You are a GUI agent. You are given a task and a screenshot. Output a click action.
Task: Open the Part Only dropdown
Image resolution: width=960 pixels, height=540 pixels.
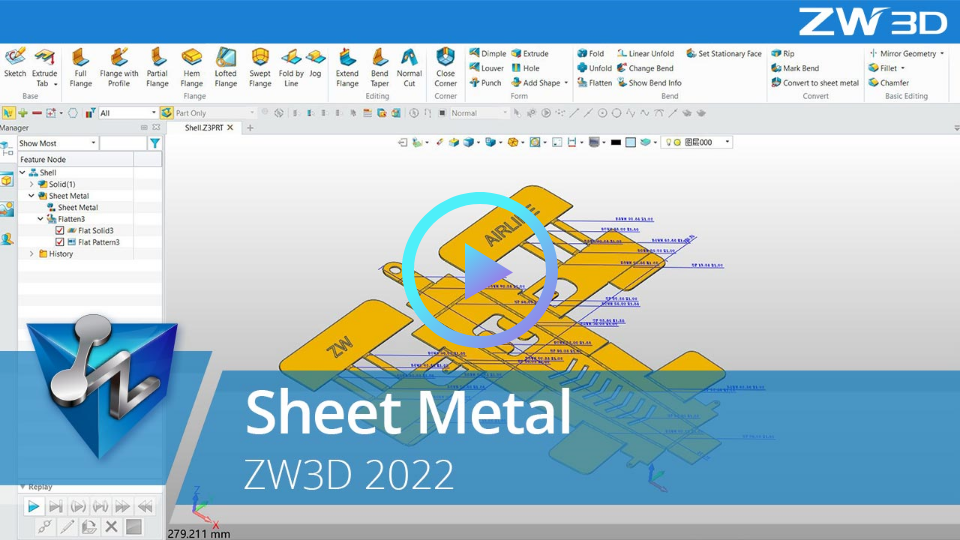click(214, 113)
